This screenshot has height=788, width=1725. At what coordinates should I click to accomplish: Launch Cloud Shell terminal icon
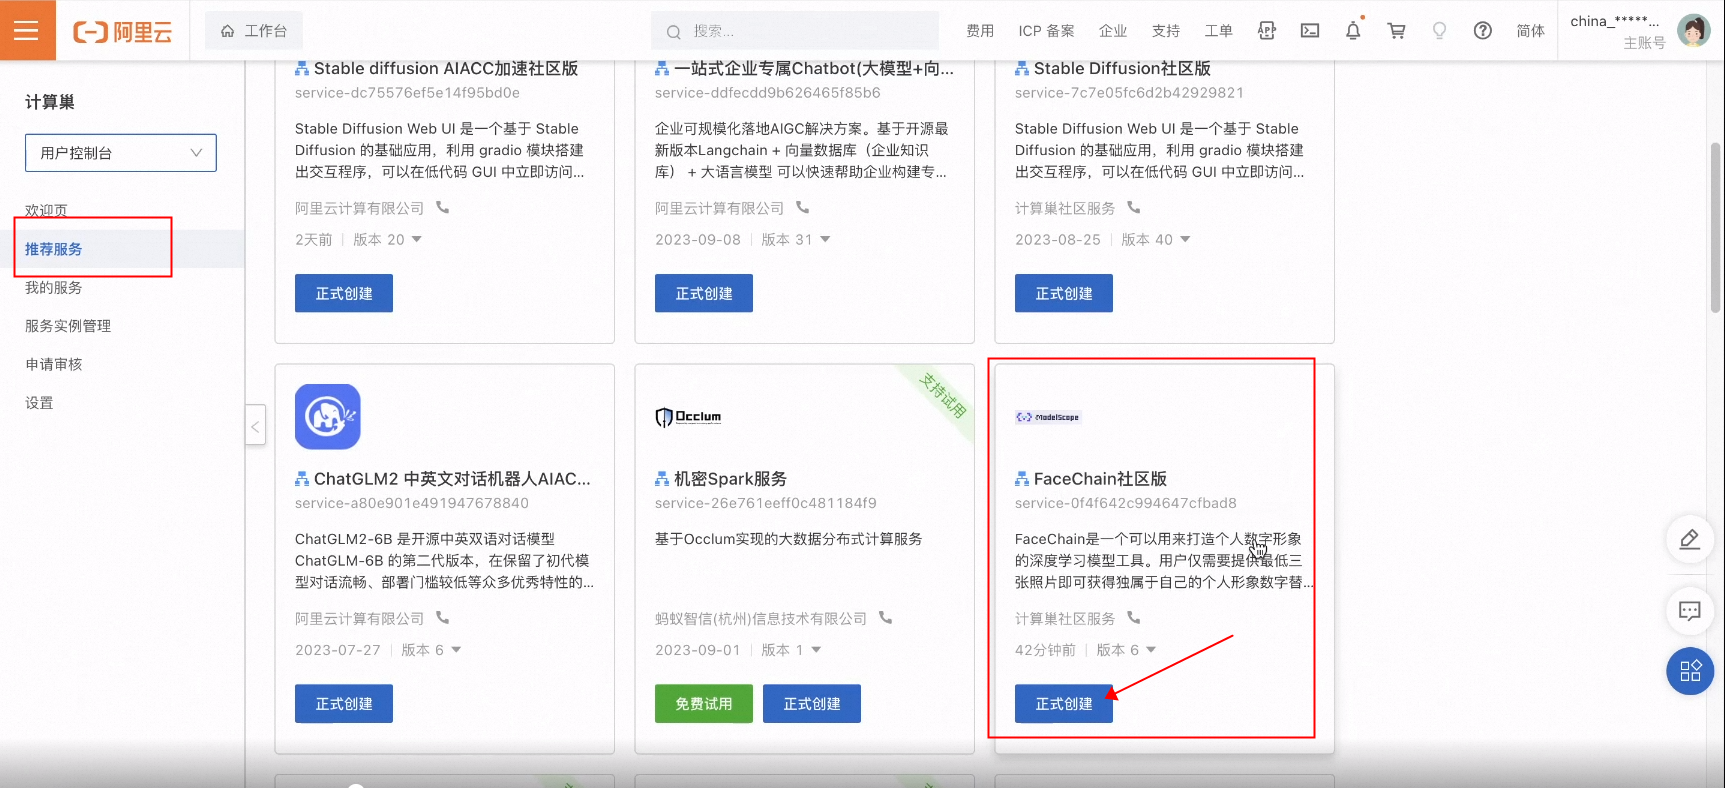pyautogui.click(x=1310, y=31)
